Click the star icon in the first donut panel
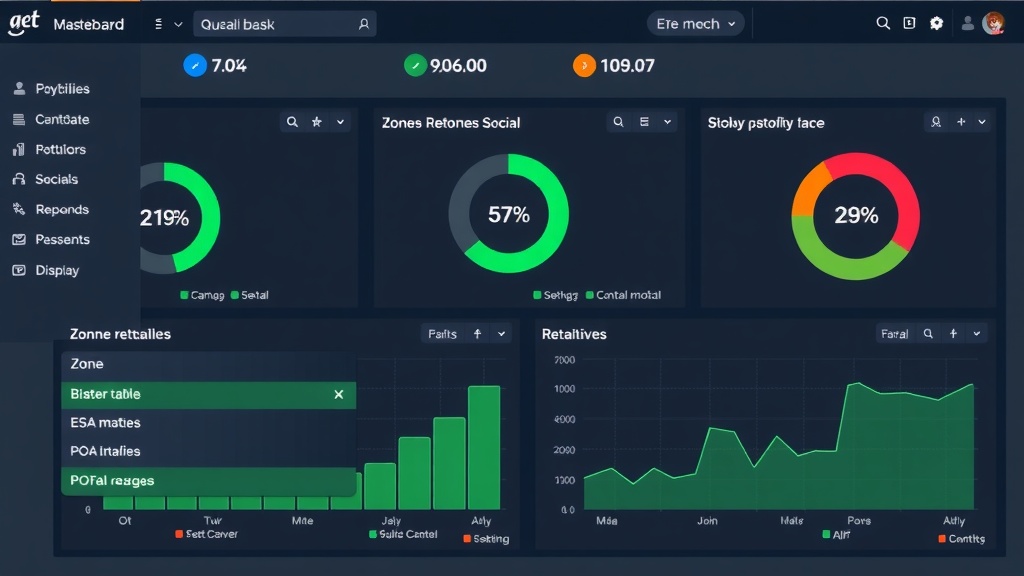Viewport: 1024px width, 576px height. click(317, 122)
